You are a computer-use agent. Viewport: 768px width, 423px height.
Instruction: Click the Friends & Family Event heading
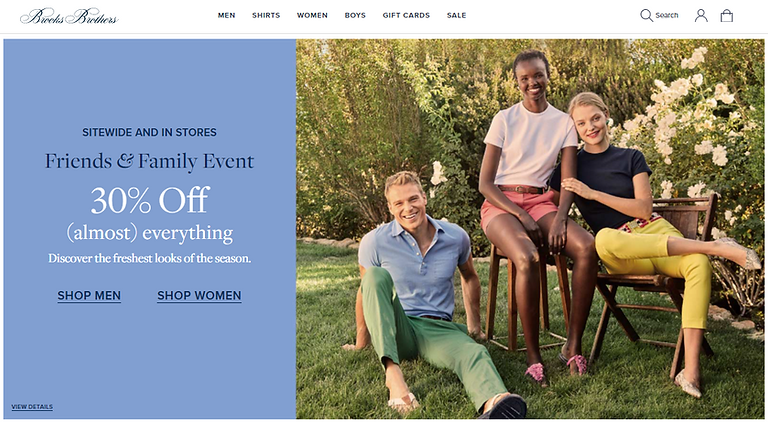[149, 161]
